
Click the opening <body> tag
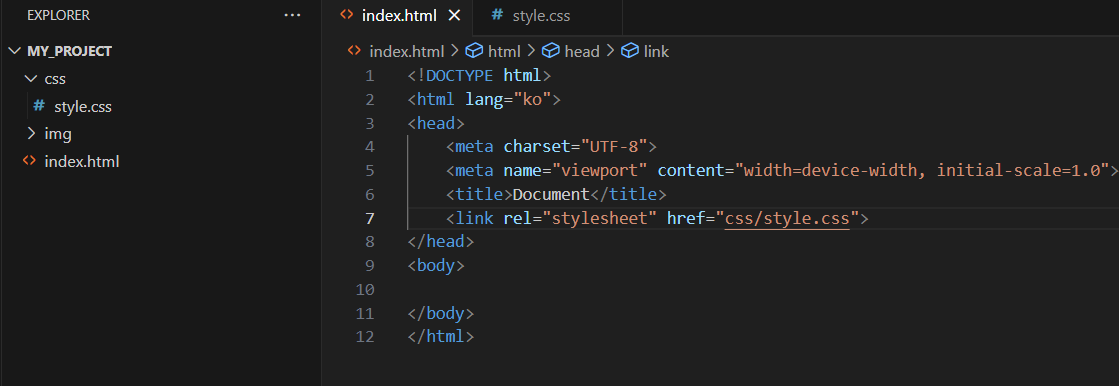pos(436,266)
